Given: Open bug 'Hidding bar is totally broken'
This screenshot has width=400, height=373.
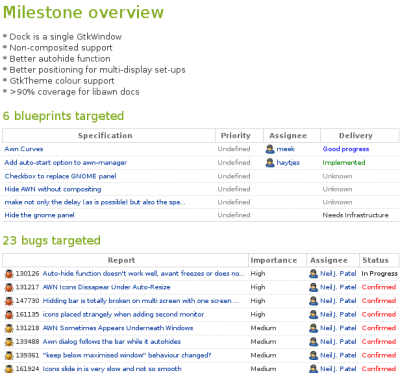Looking at the screenshot, I should pyautogui.click(x=141, y=301).
